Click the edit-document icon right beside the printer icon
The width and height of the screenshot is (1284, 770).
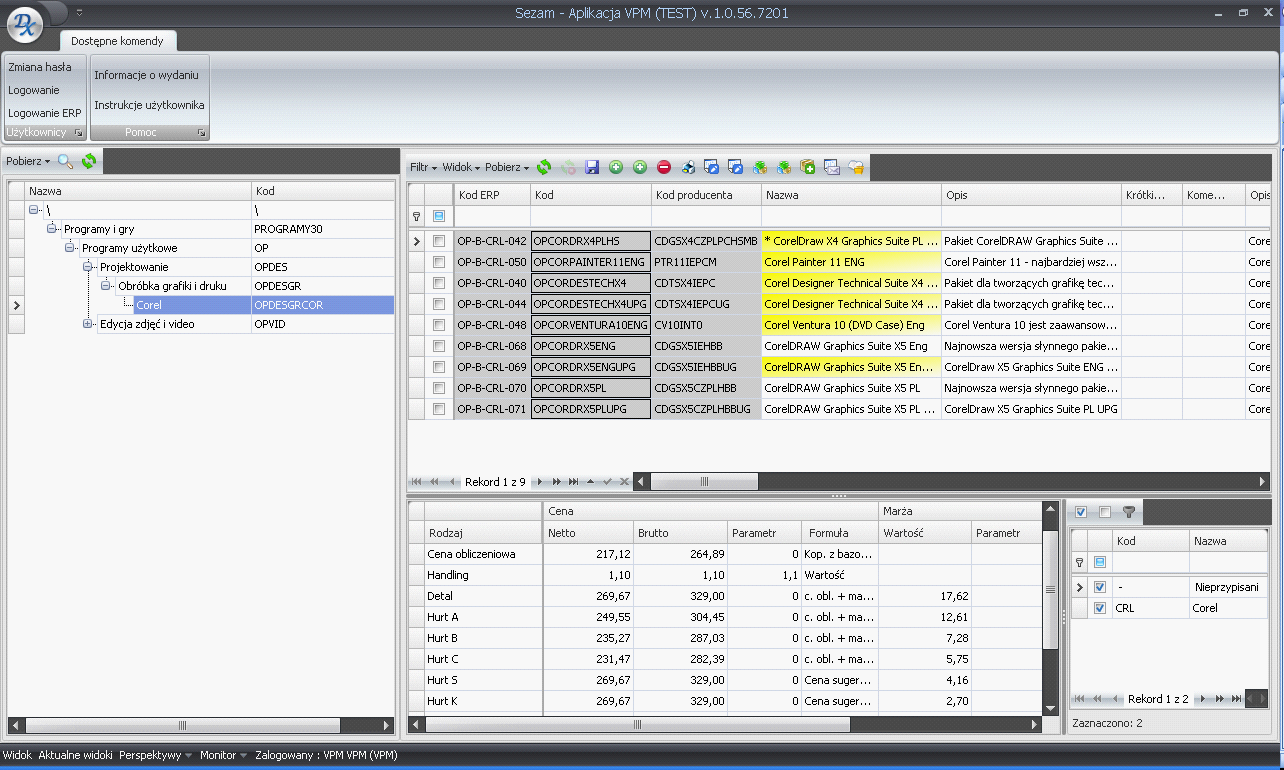712,168
